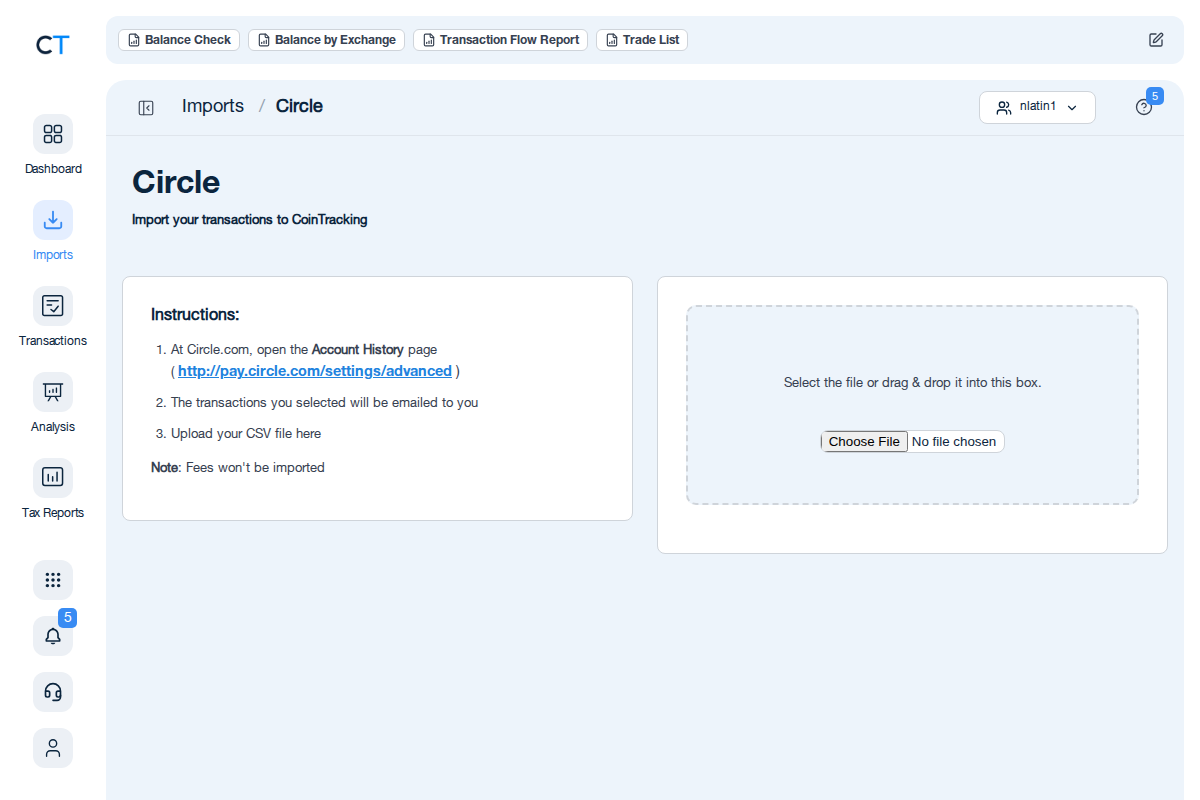Click the Choose File button
This screenshot has height=800, width=1200.
coord(864,442)
